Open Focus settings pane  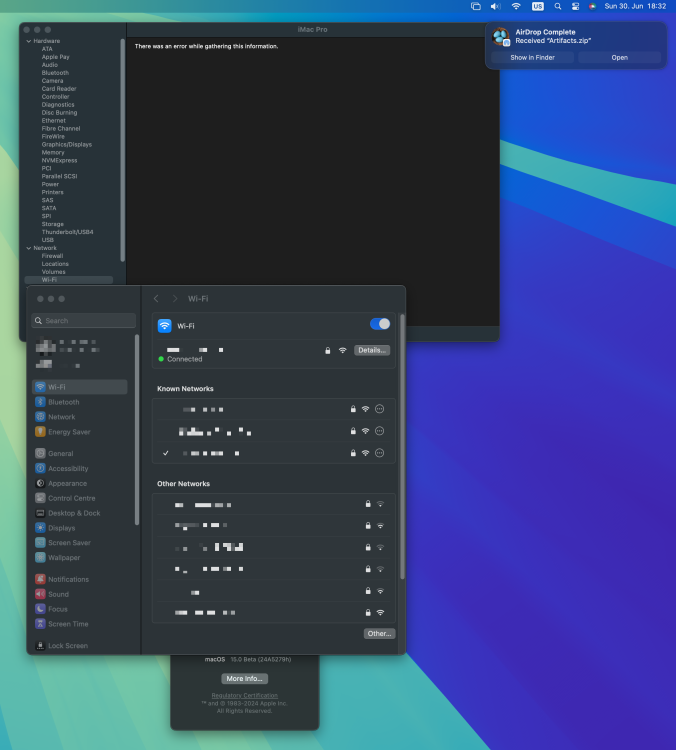79,608
